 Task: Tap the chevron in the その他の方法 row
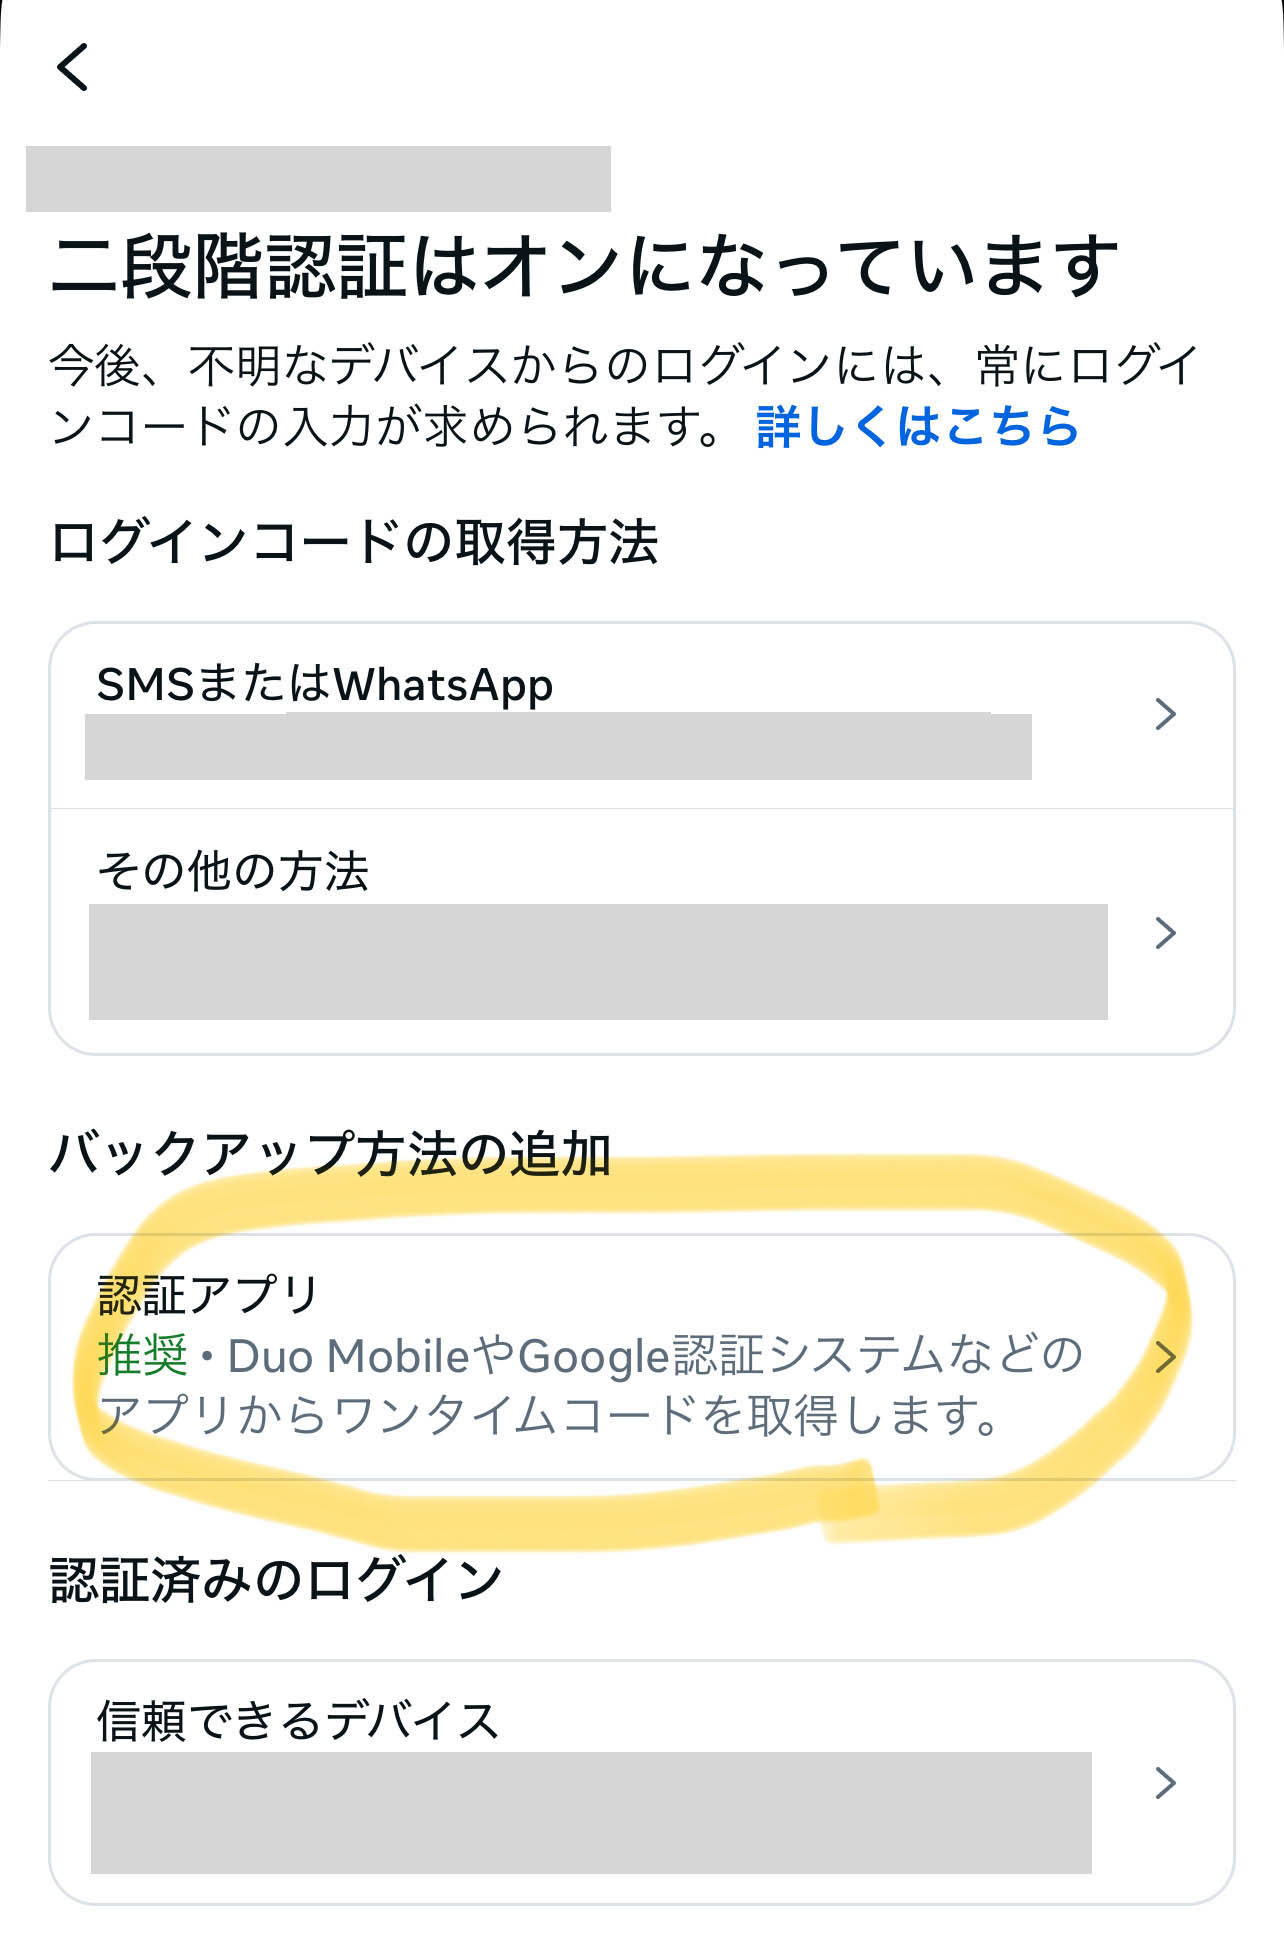(1165, 933)
